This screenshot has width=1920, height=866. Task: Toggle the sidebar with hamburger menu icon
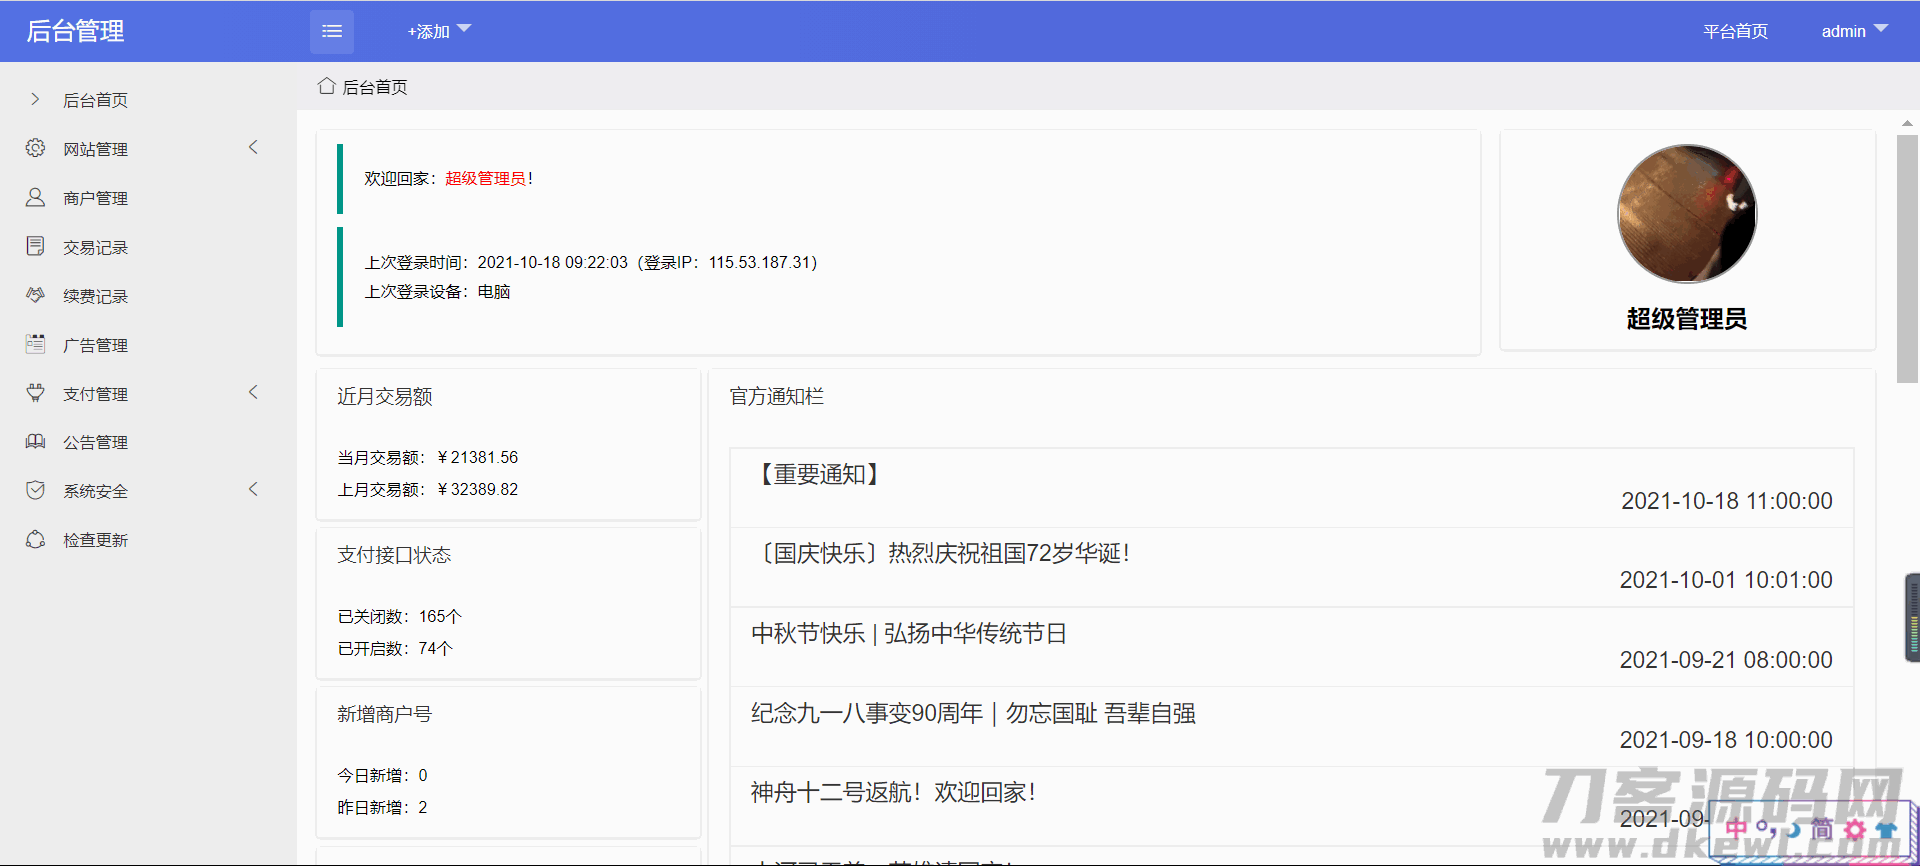click(332, 32)
